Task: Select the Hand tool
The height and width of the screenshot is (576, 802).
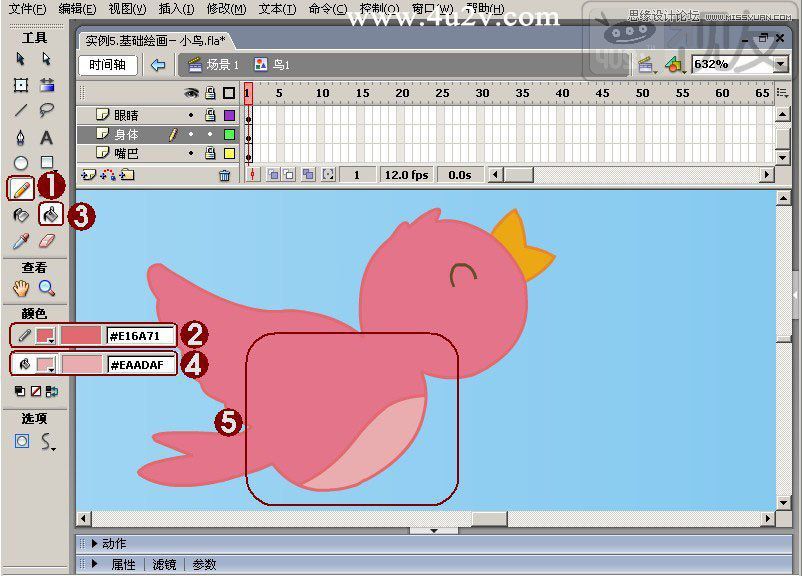Action: coord(20,288)
